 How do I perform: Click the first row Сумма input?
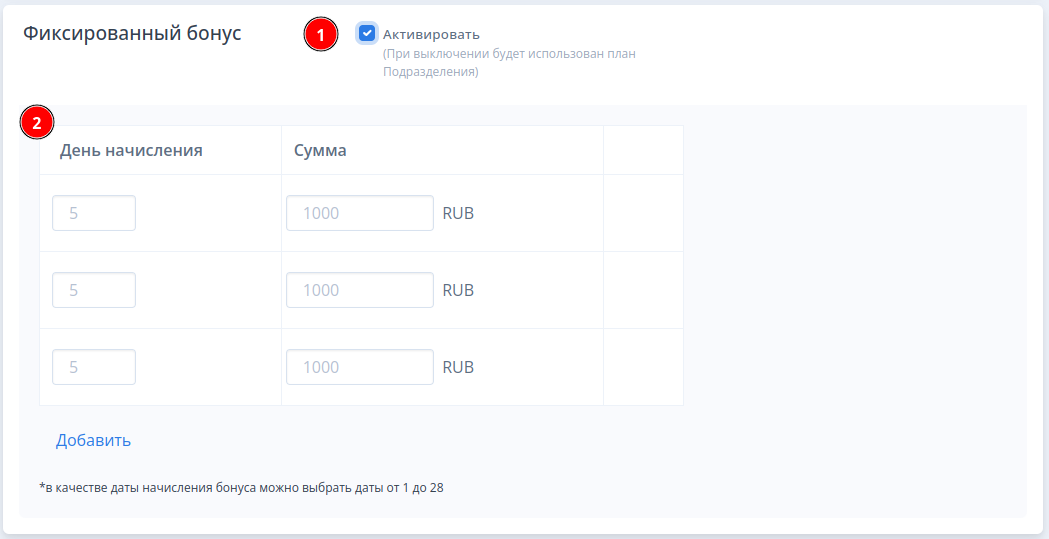tap(360, 213)
